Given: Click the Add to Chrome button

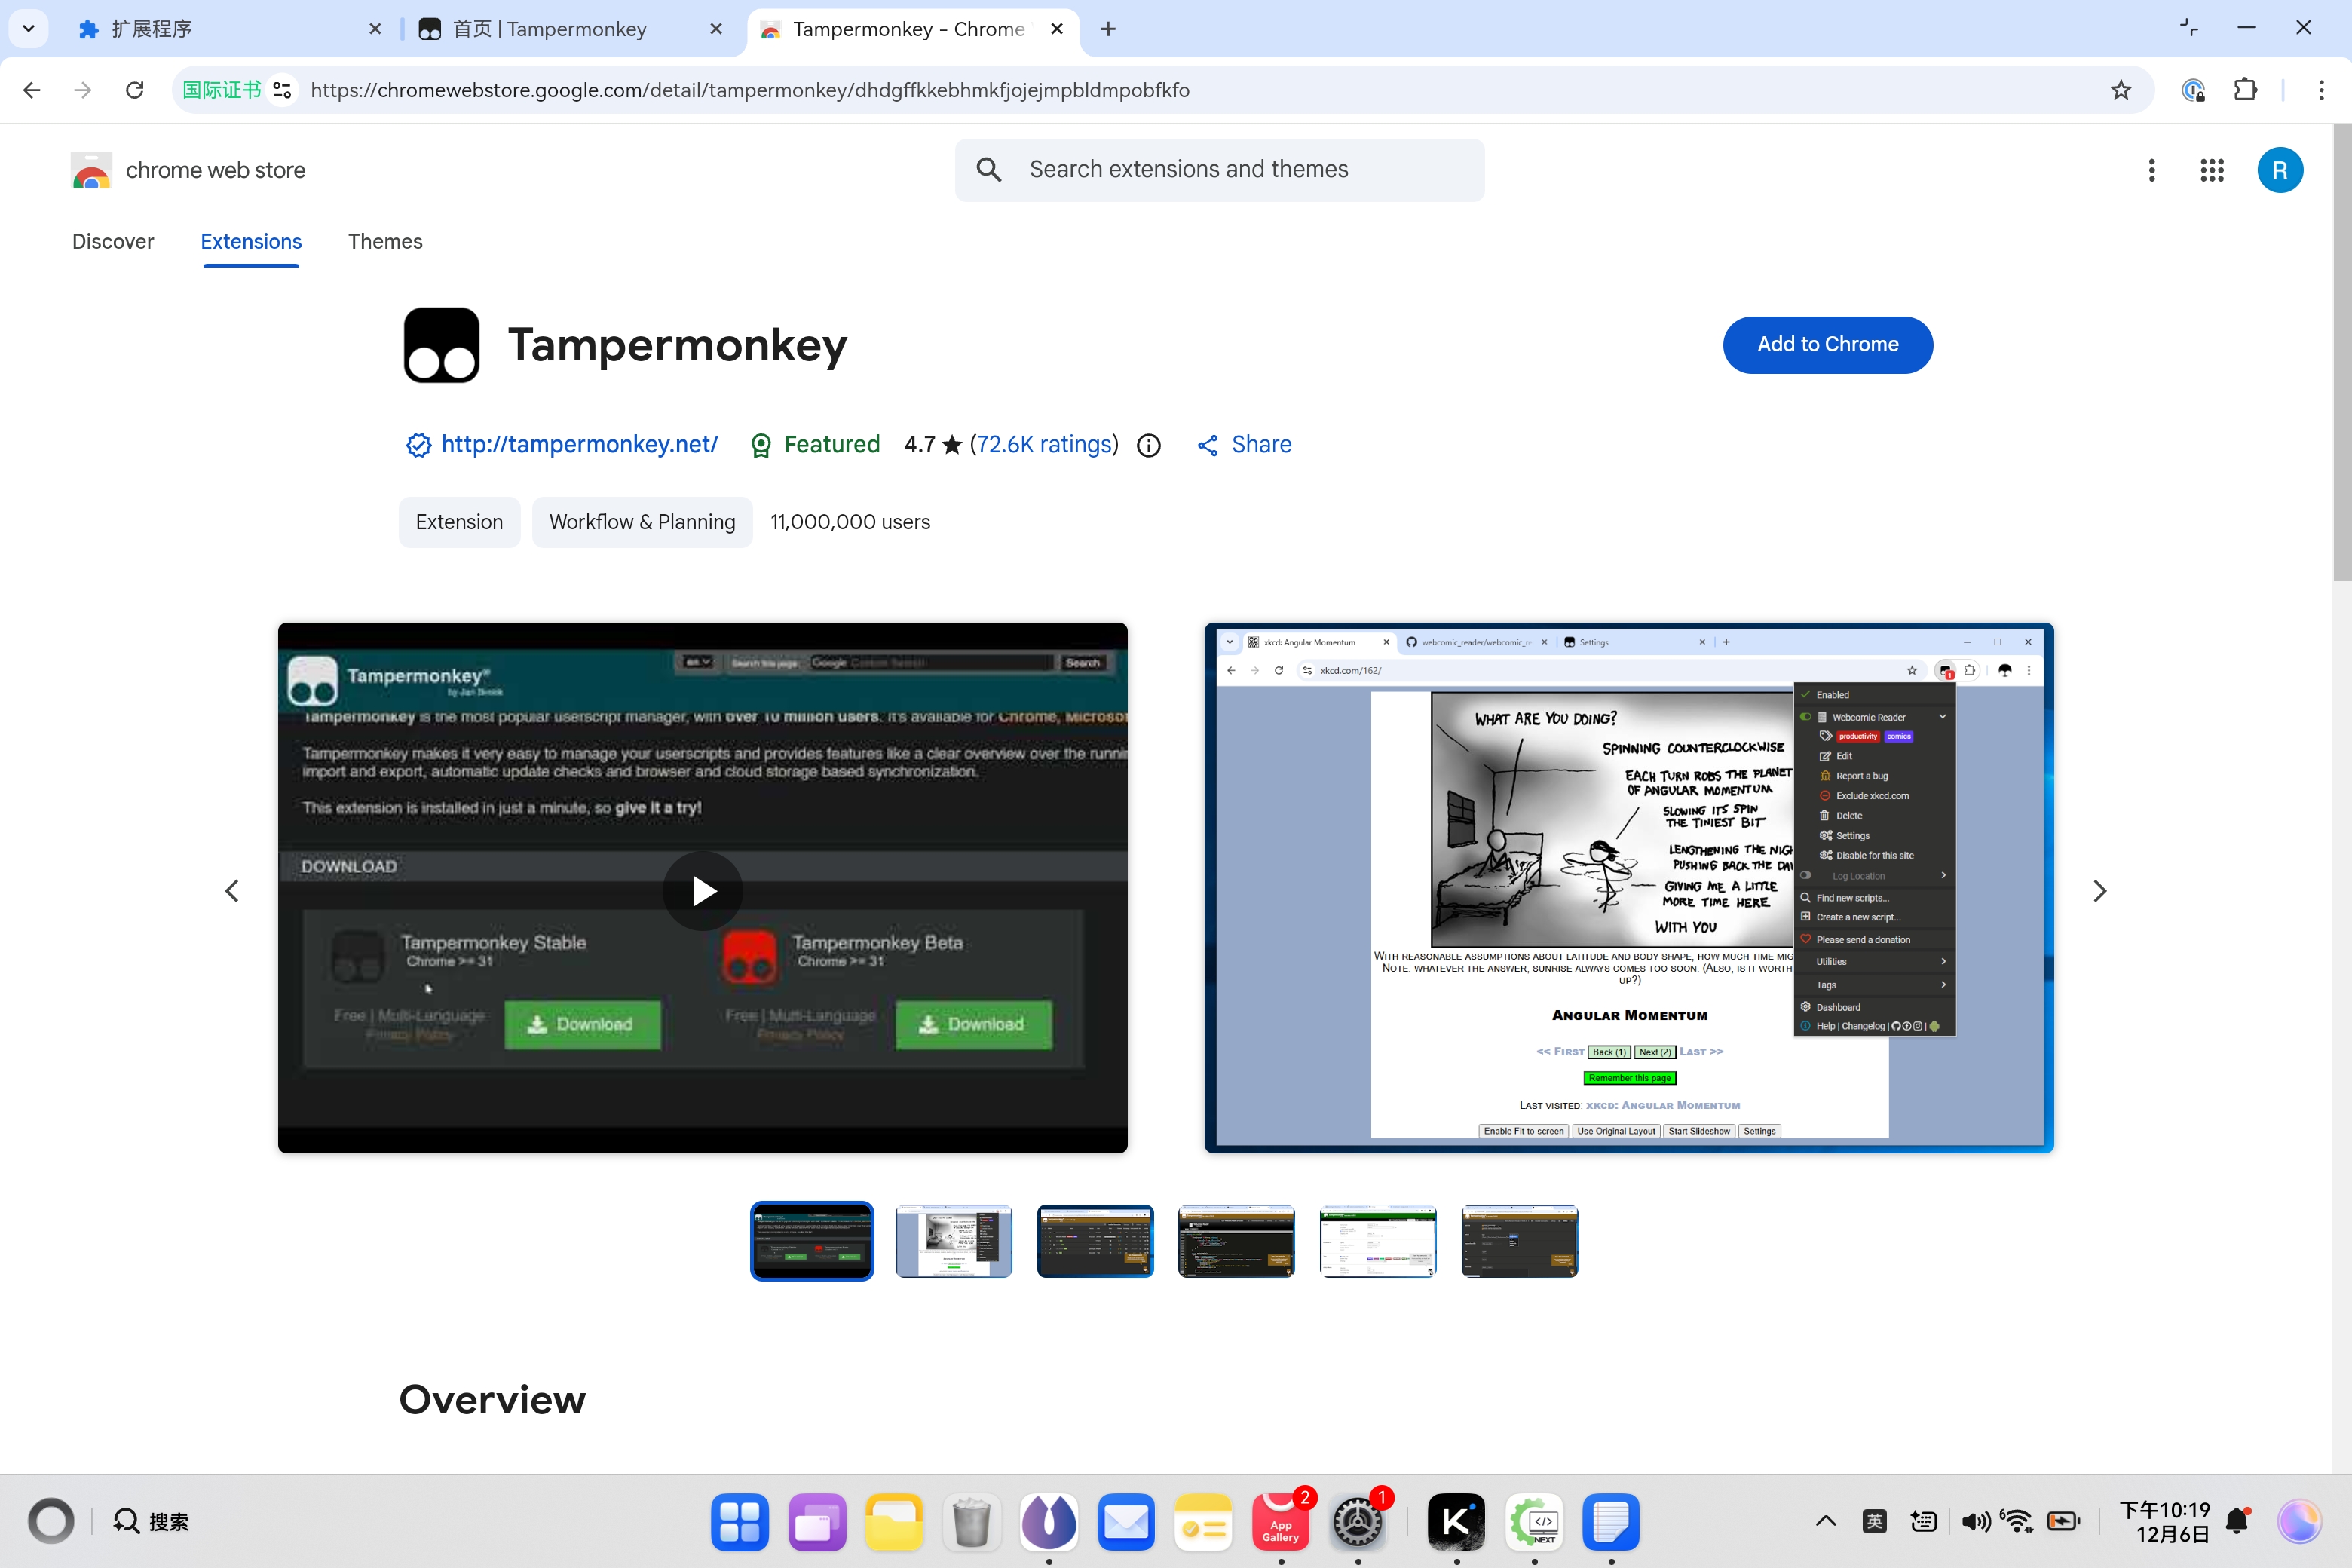Looking at the screenshot, I should (x=1827, y=344).
